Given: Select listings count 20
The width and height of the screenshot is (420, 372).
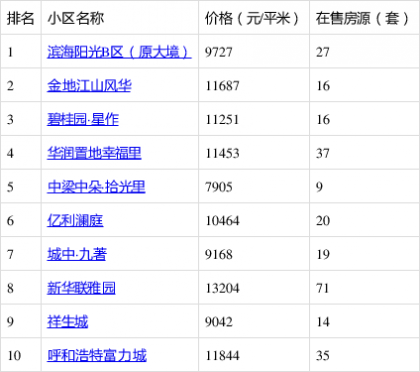Looking at the screenshot, I should (x=323, y=221).
